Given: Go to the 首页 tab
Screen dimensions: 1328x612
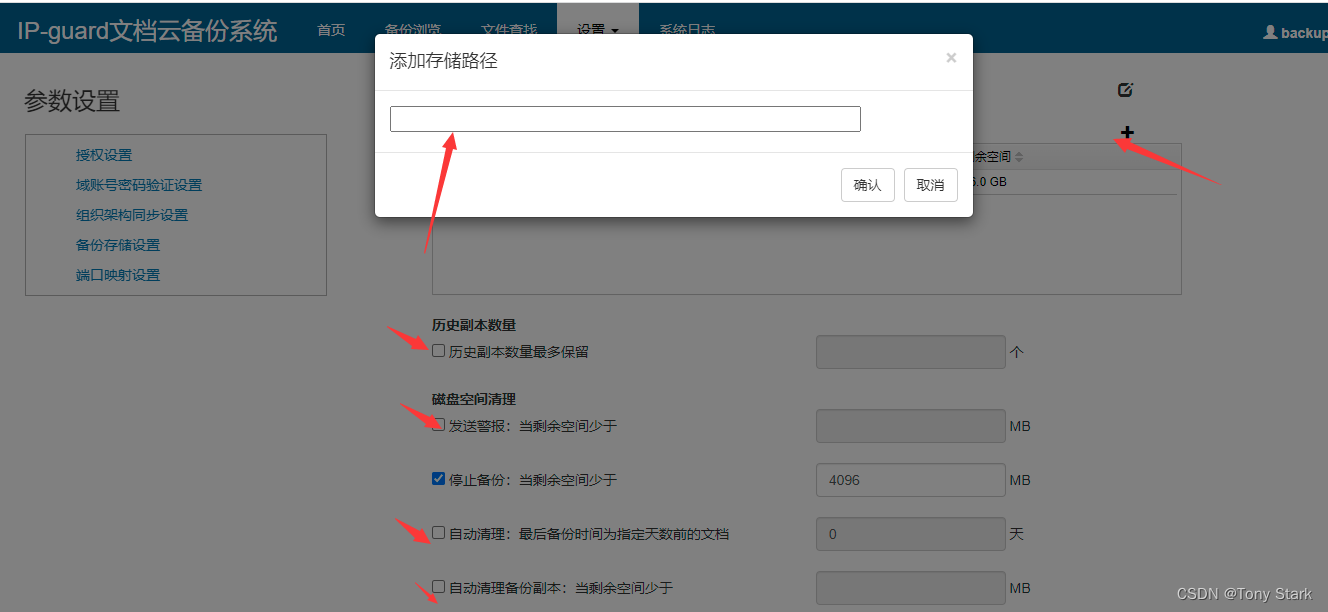Looking at the screenshot, I should tap(331, 30).
